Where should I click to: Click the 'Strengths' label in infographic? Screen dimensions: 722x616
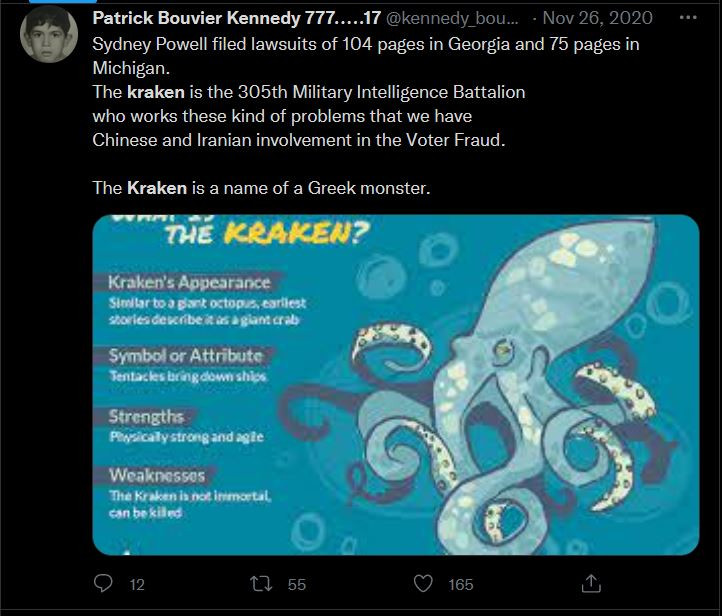(x=146, y=417)
